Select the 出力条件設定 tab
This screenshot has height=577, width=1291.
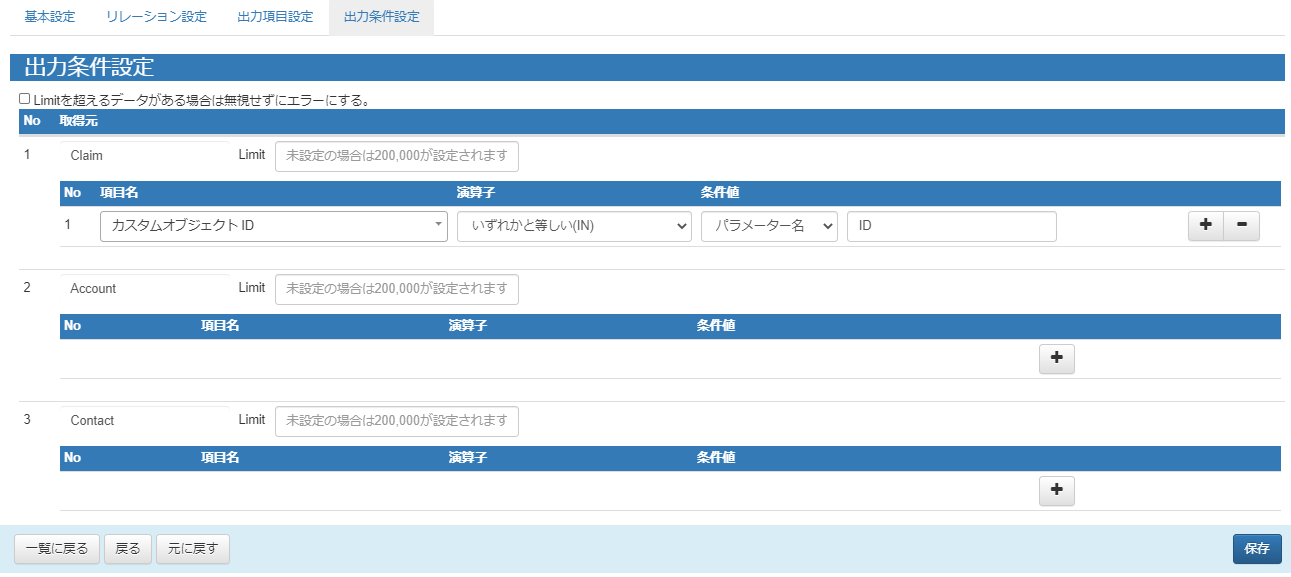click(x=381, y=17)
